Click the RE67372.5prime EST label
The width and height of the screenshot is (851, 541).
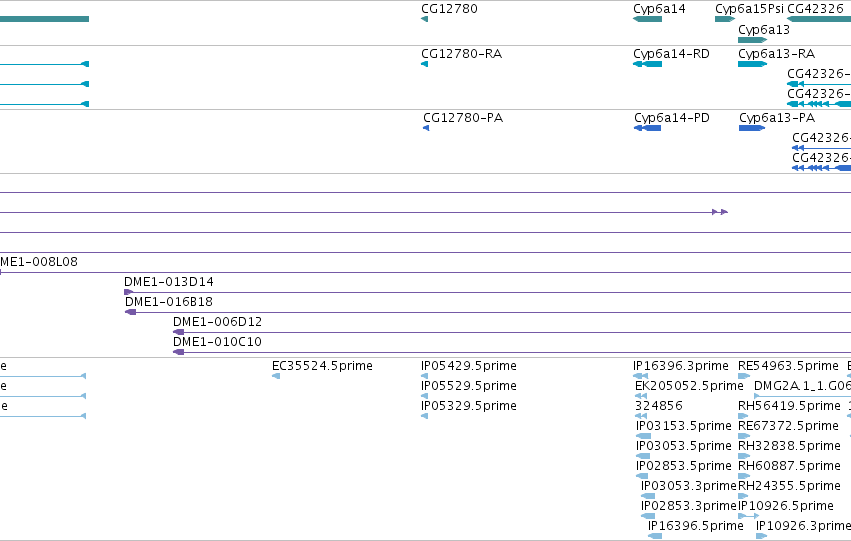pyautogui.click(x=788, y=426)
